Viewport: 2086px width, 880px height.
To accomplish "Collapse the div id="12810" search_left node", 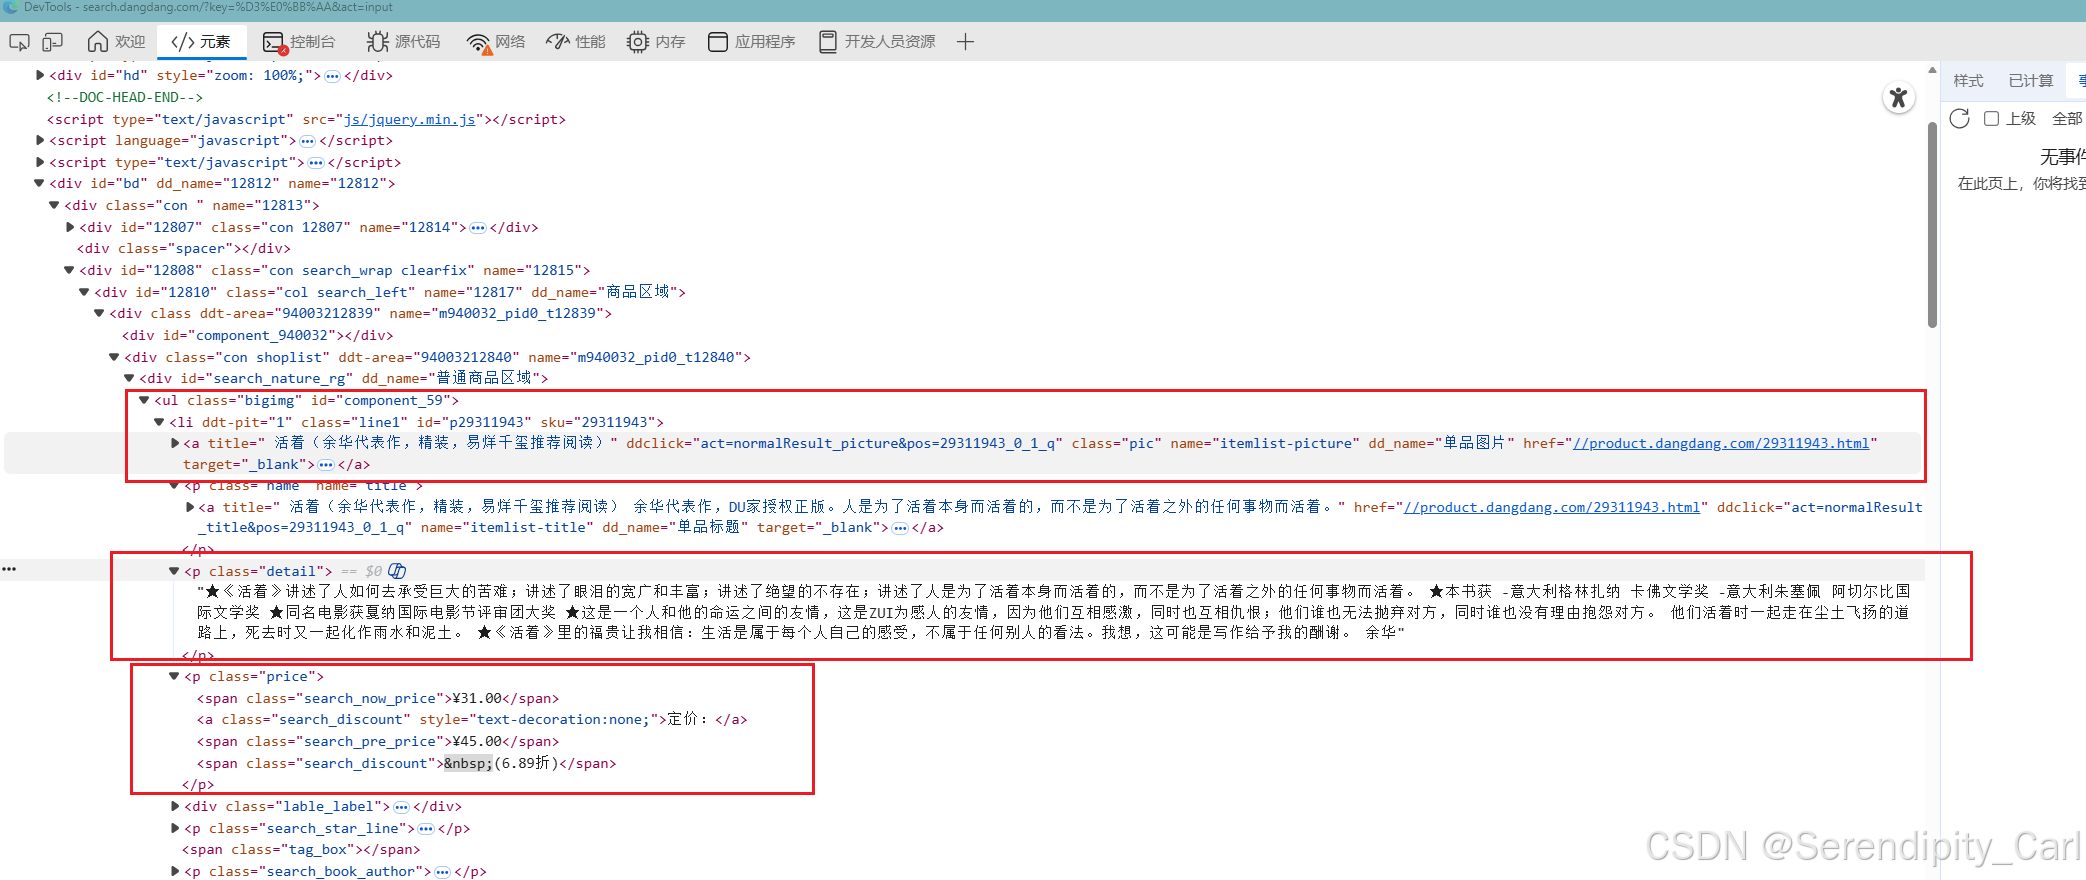I will tap(85, 292).
